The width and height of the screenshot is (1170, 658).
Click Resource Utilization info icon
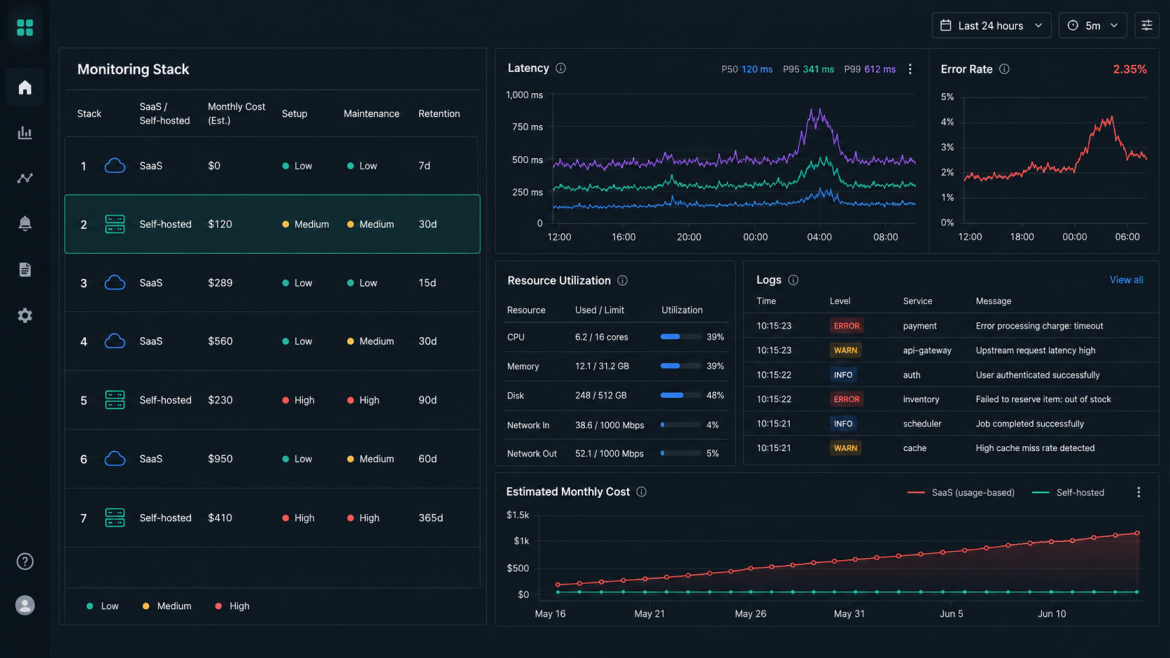[622, 281]
